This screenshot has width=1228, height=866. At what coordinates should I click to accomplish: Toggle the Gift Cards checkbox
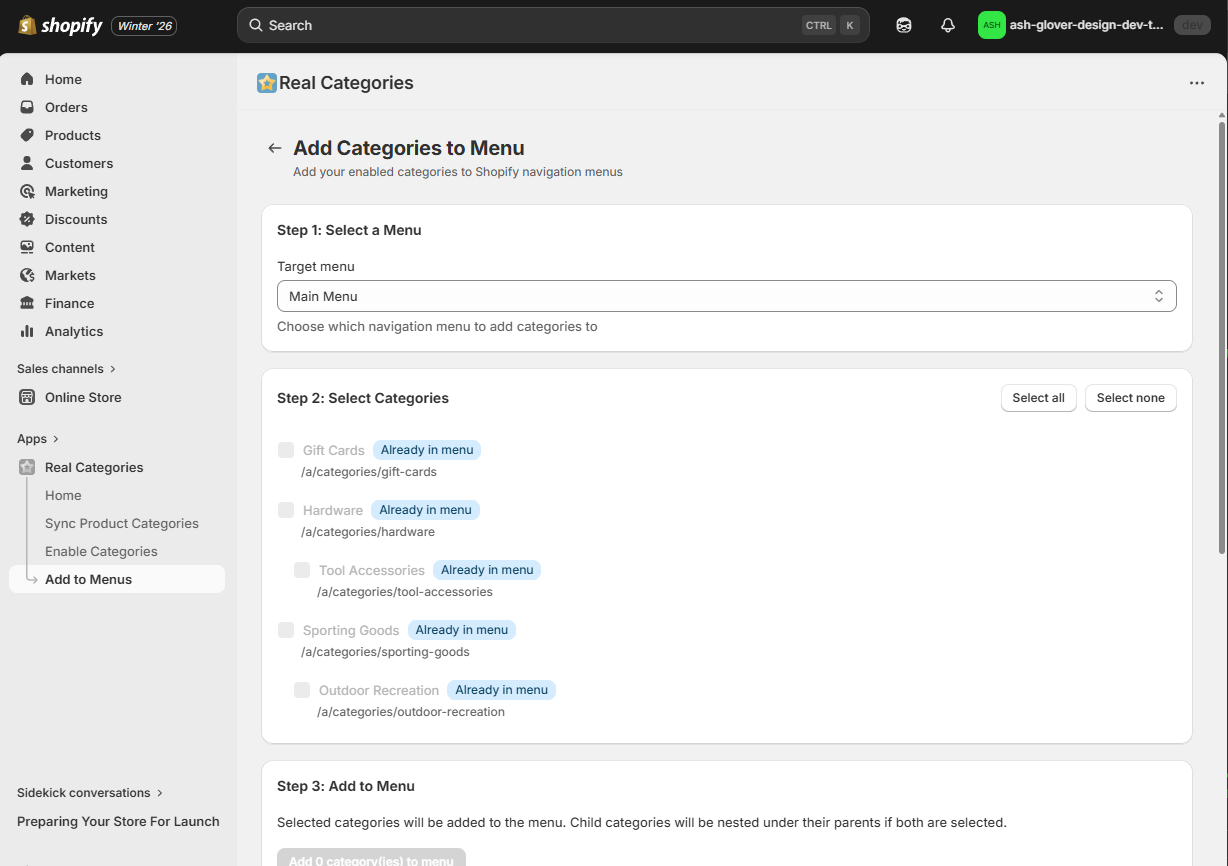point(285,450)
